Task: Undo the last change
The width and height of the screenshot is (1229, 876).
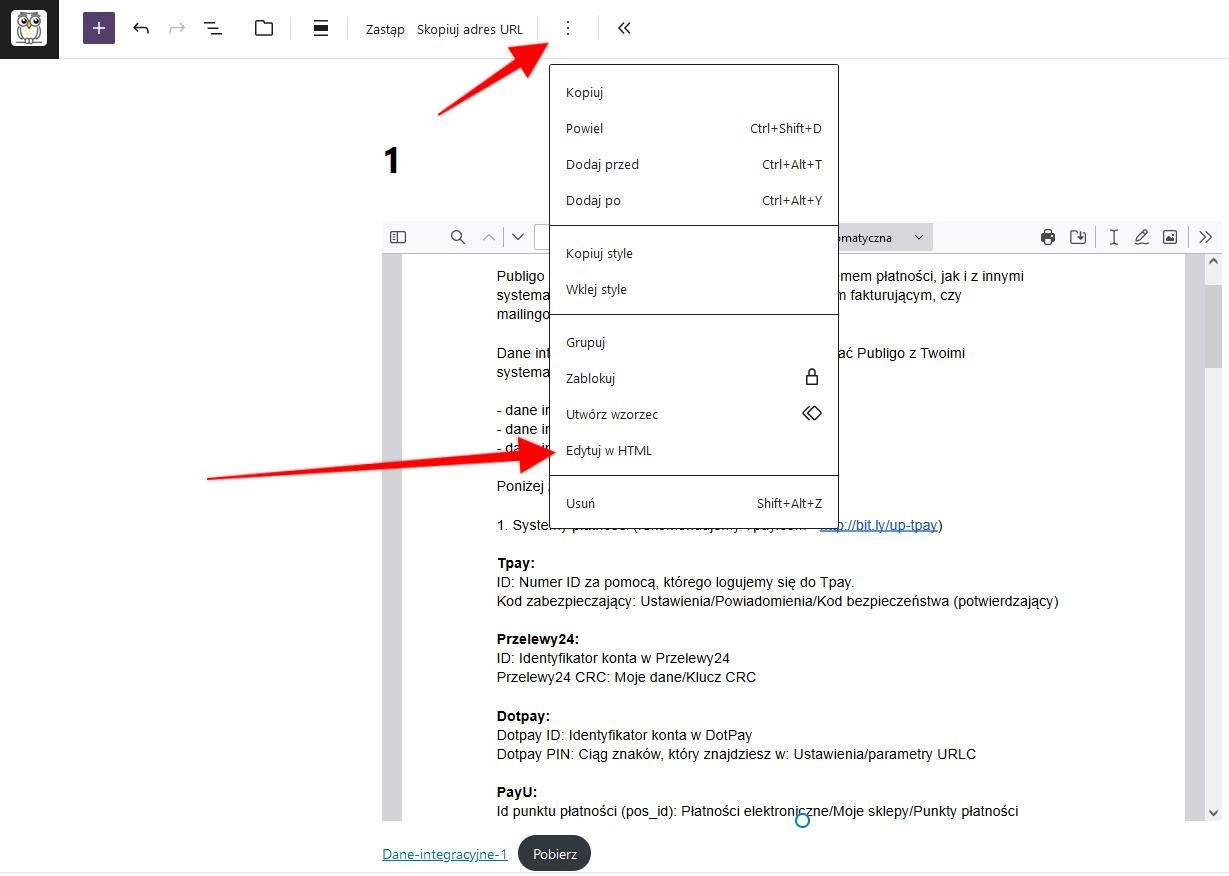Action: [x=141, y=28]
